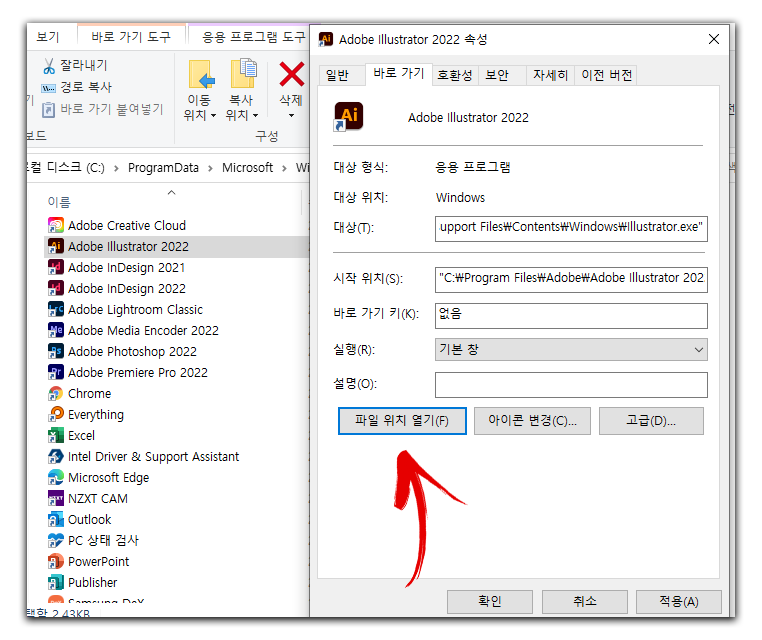Click the 확인 button
762x640 pixels.
[490, 602]
